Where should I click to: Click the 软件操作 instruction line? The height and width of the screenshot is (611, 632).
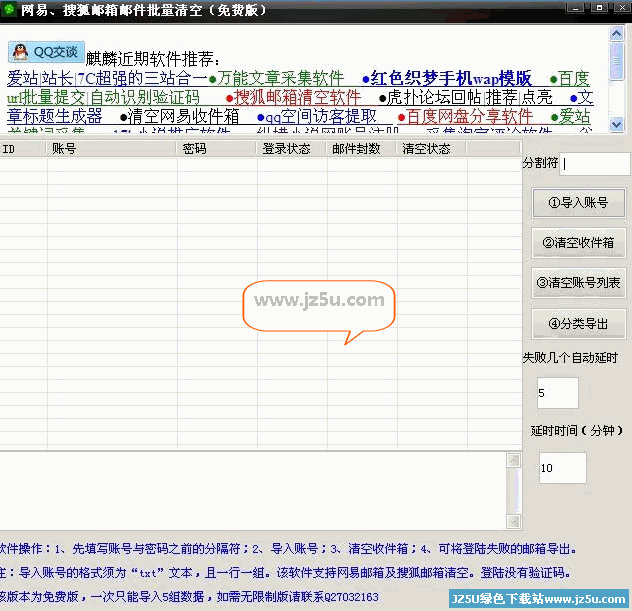[x=288, y=549]
